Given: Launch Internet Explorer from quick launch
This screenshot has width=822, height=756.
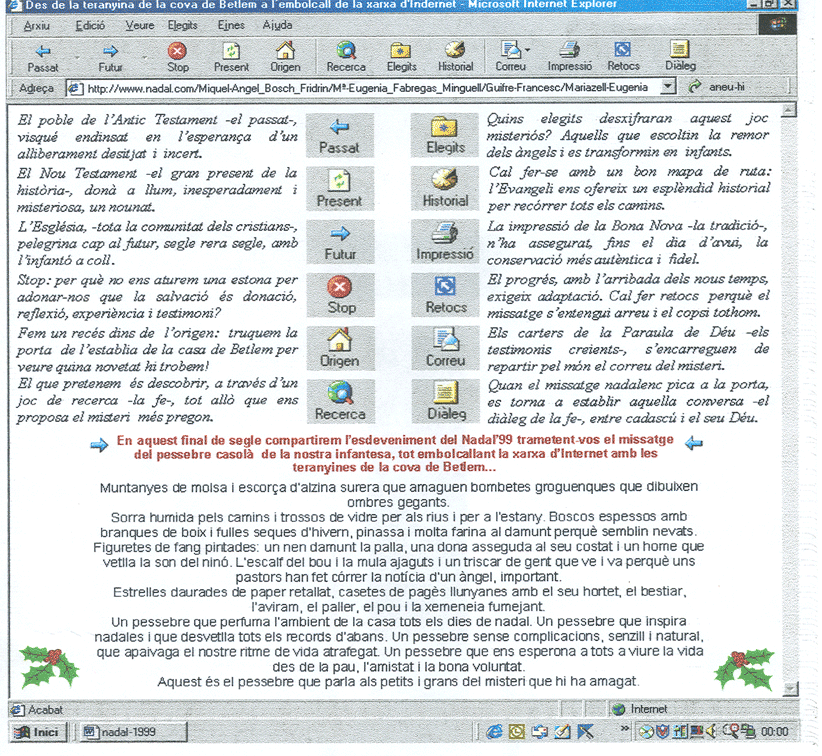Looking at the screenshot, I should coord(494,732).
